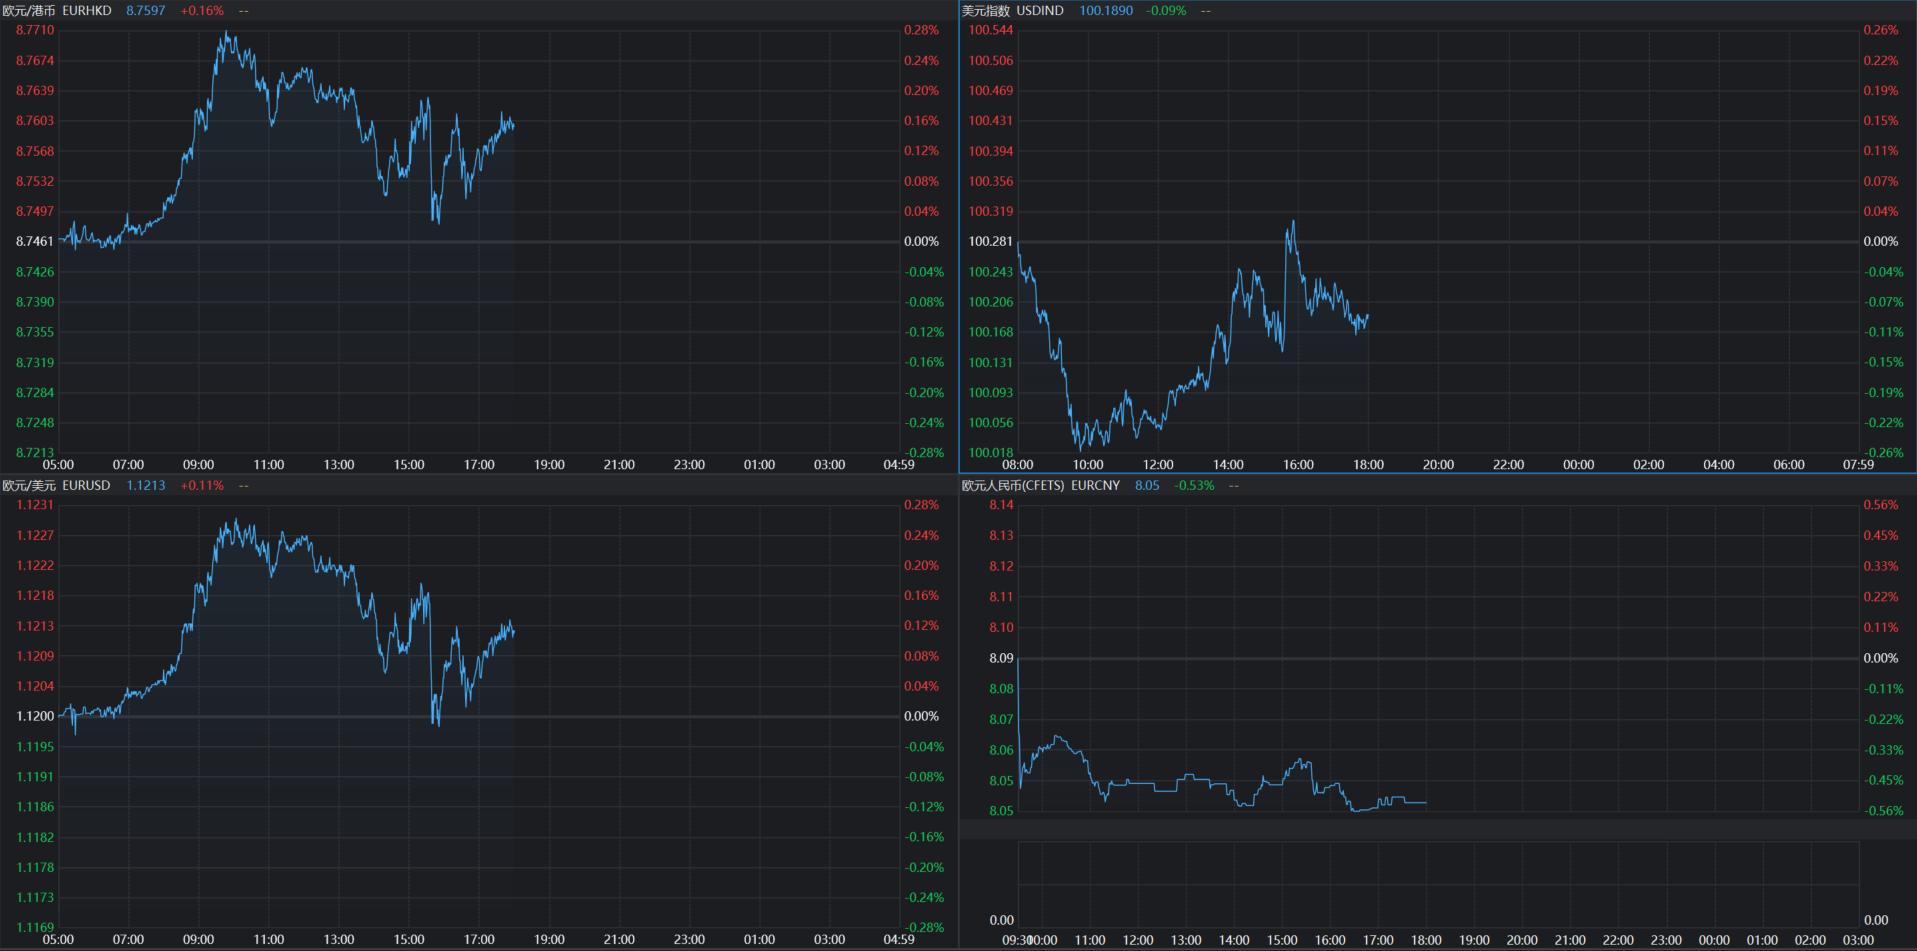Click the 17:00 time label in EURUSD chart
This screenshot has height=951, width=1917.
coord(479,939)
